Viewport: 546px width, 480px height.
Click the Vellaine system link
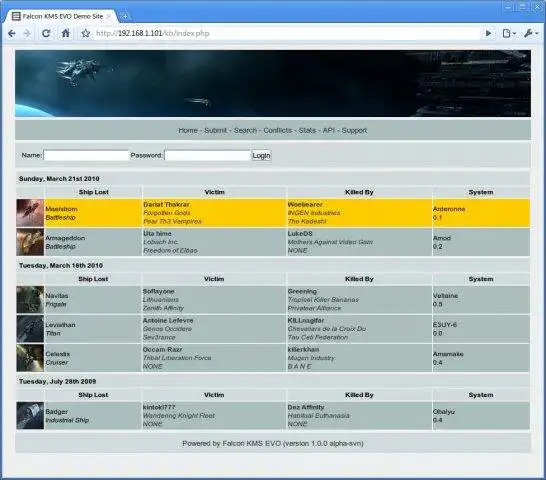pyautogui.click(x=445, y=296)
